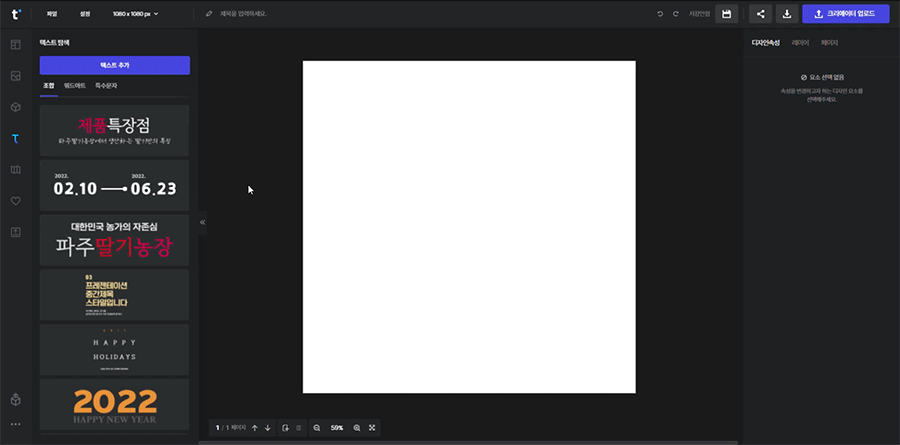Screen dimensions: 900x445
Task: Open the template sidebar icon
Action: click(15, 44)
